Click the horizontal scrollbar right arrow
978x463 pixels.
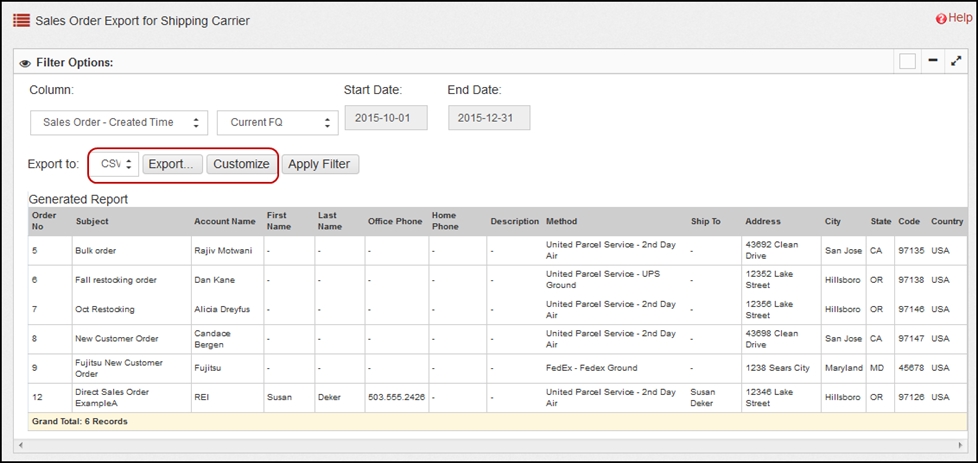point(960,446)
